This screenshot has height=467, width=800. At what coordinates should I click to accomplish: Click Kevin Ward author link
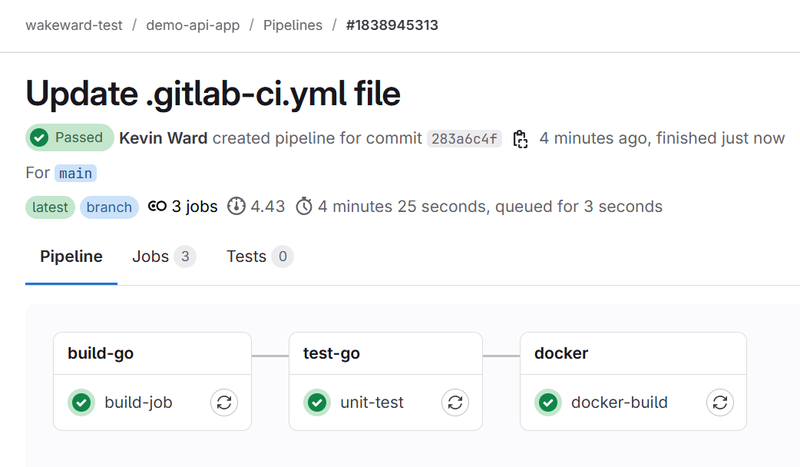(x=163, y=138)
